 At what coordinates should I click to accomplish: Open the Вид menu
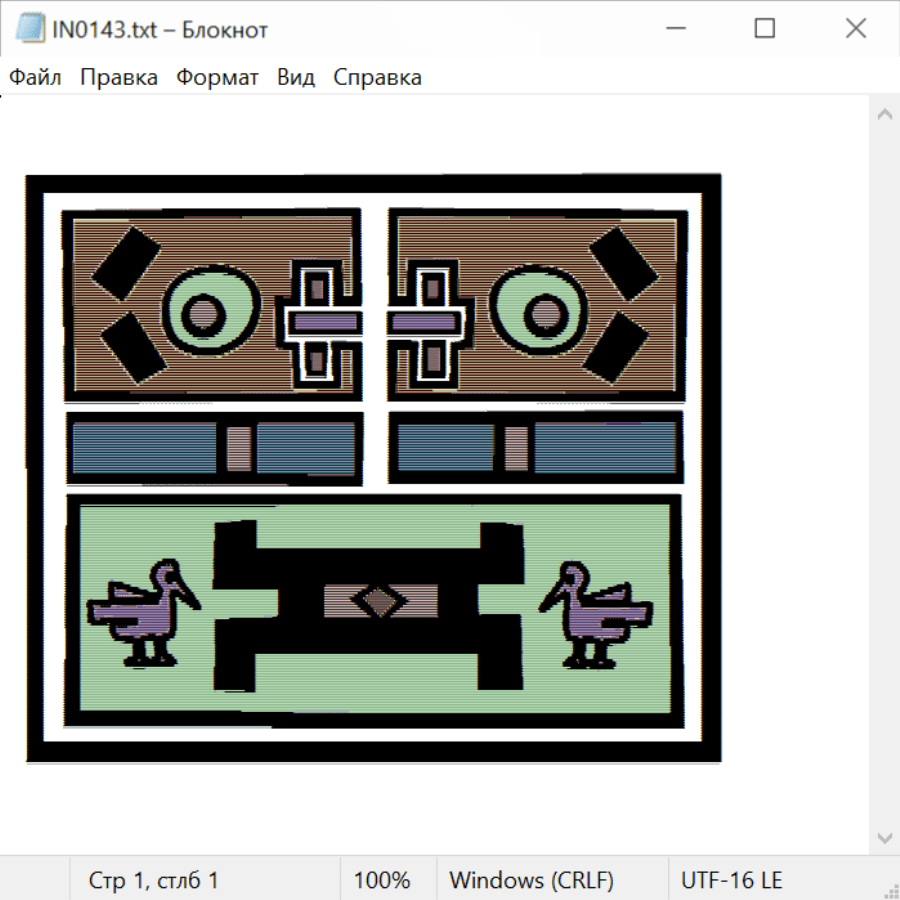pyautogui.click(x=295, y=78)
